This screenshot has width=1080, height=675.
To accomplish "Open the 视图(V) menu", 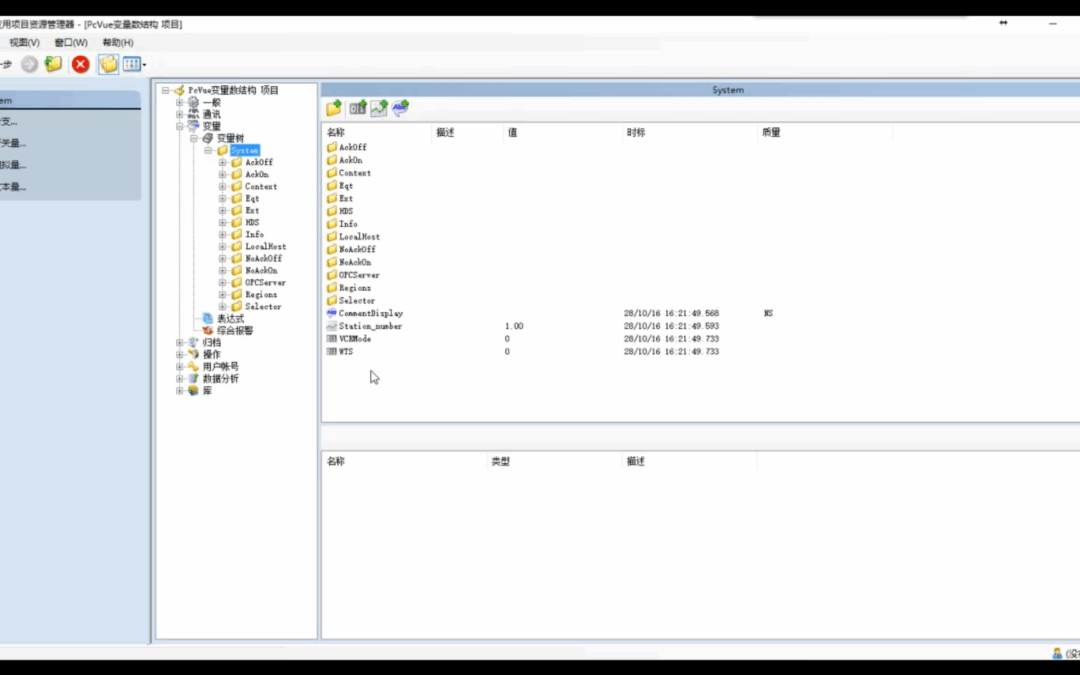I will [24, 43].
